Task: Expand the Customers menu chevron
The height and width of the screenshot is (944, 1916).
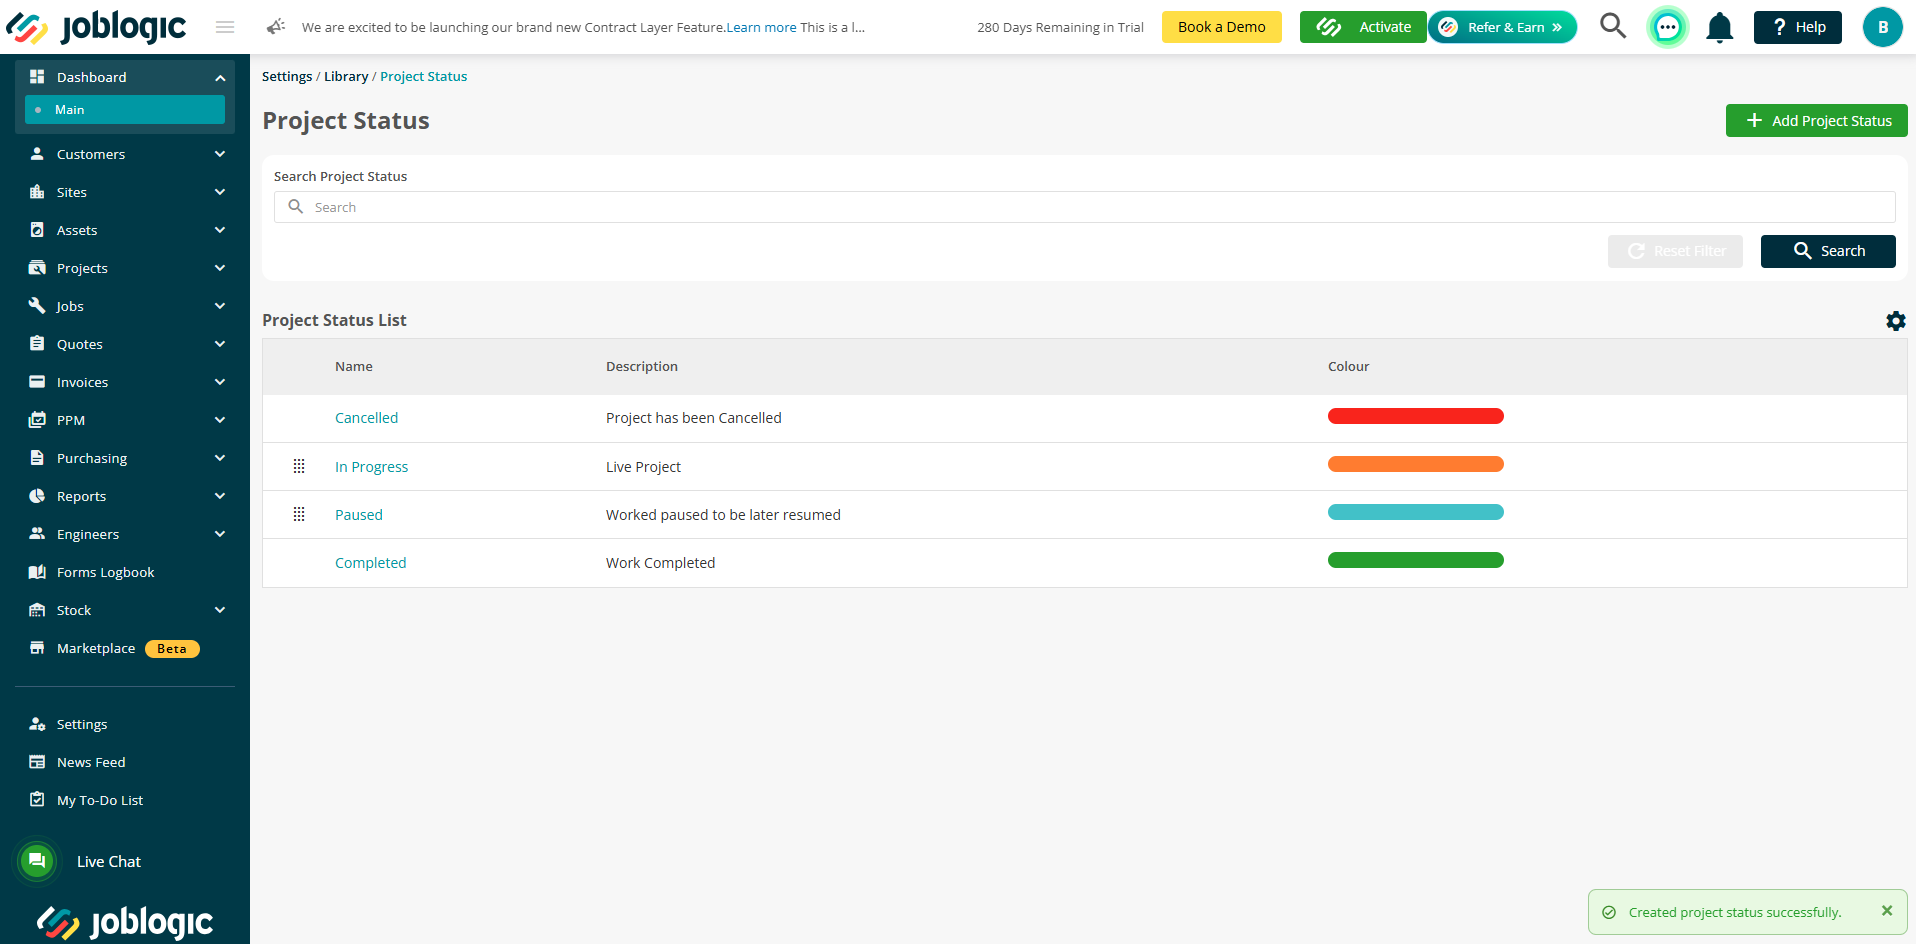Action: click(220, 154)
